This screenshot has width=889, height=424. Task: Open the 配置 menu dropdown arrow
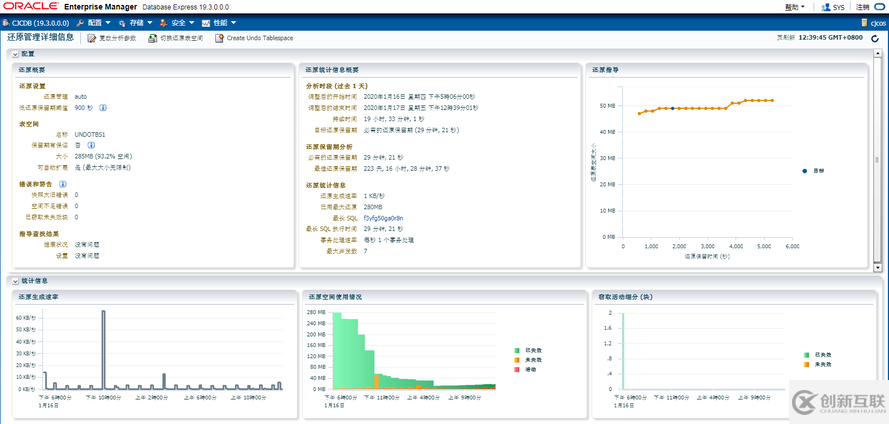[x=108, y=23]
